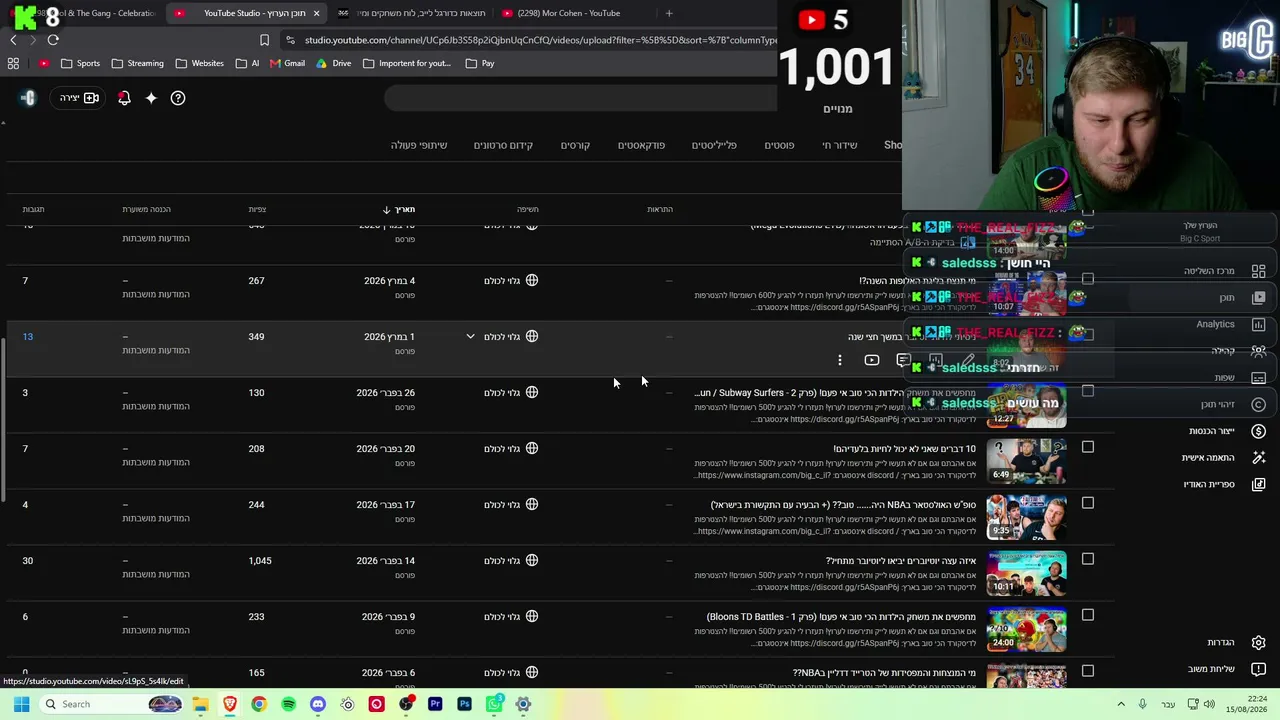
Task: Click the globe visibility icon in the 20 February row
Action: 532,448
